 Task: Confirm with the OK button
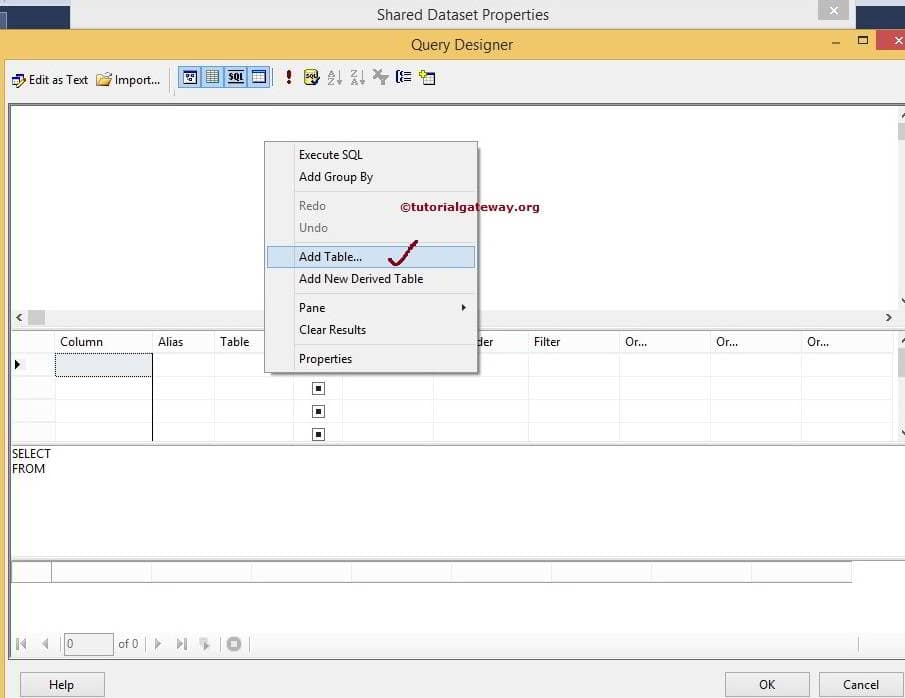(x=767, y=685)
